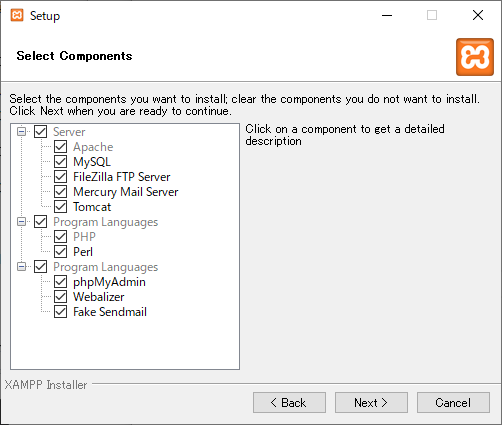
Task: Toggle the phpMyAdmin checkbox
Action: pos(60,282)
